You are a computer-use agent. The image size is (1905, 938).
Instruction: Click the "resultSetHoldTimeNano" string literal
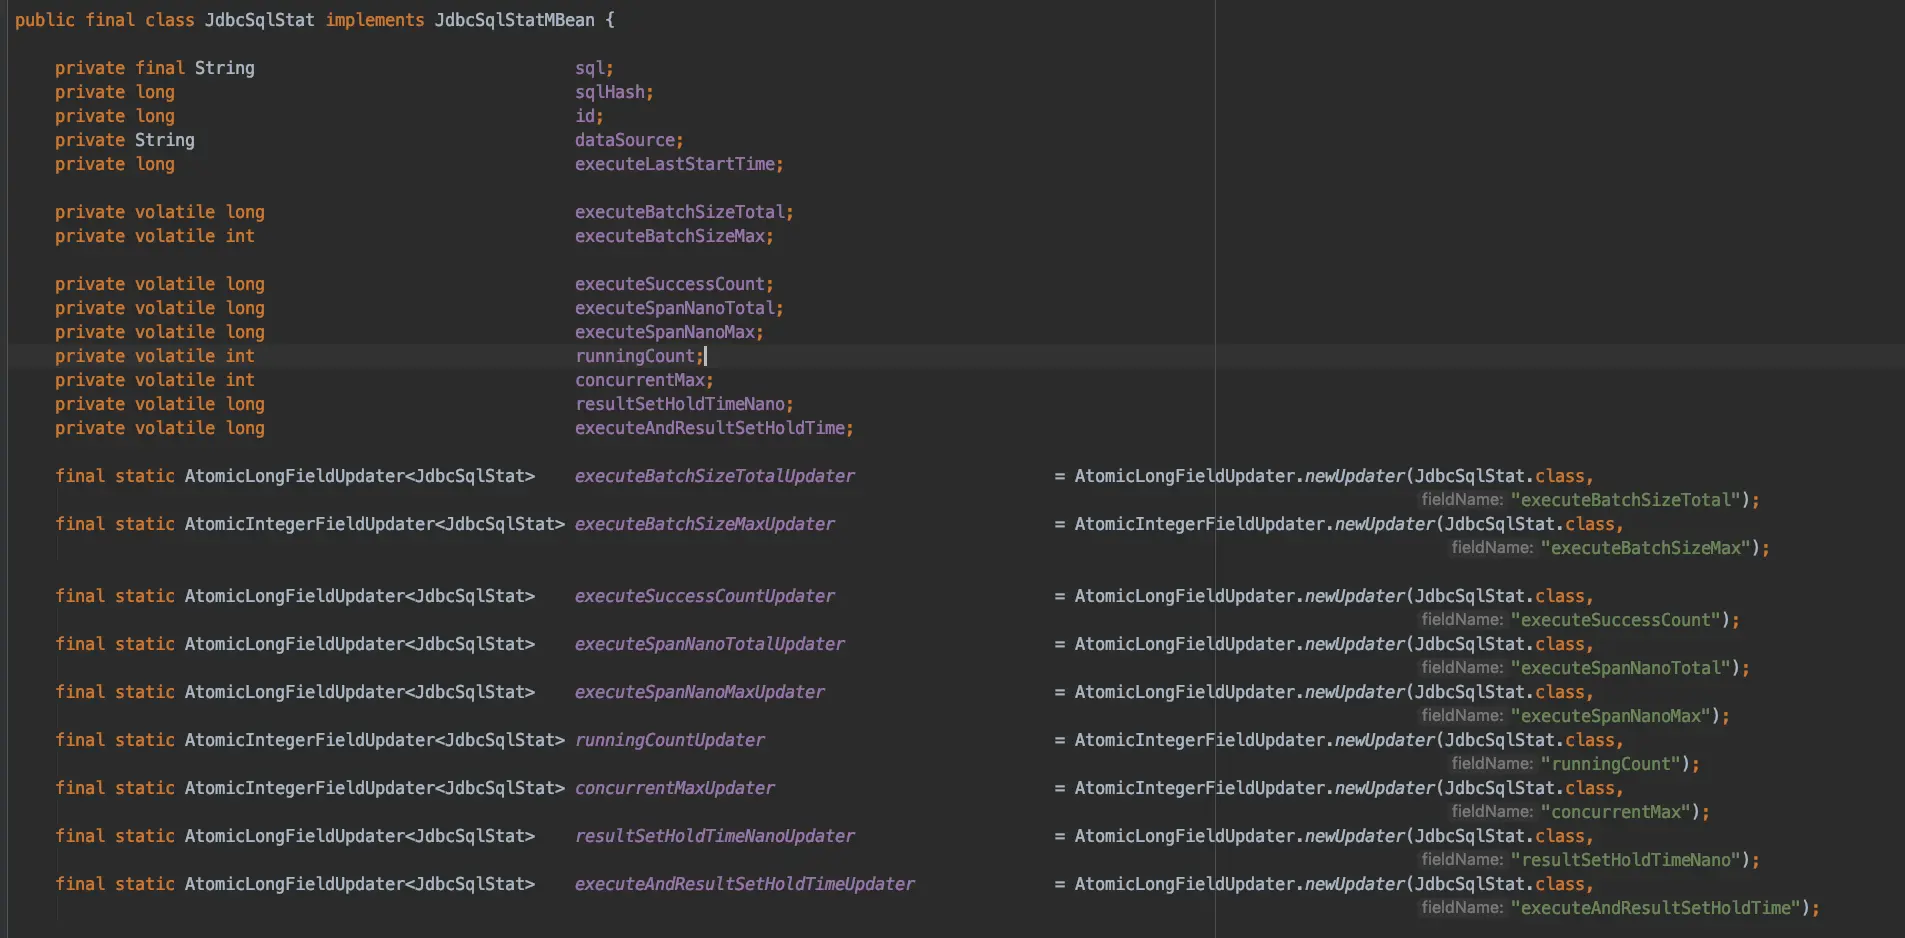1625,860
